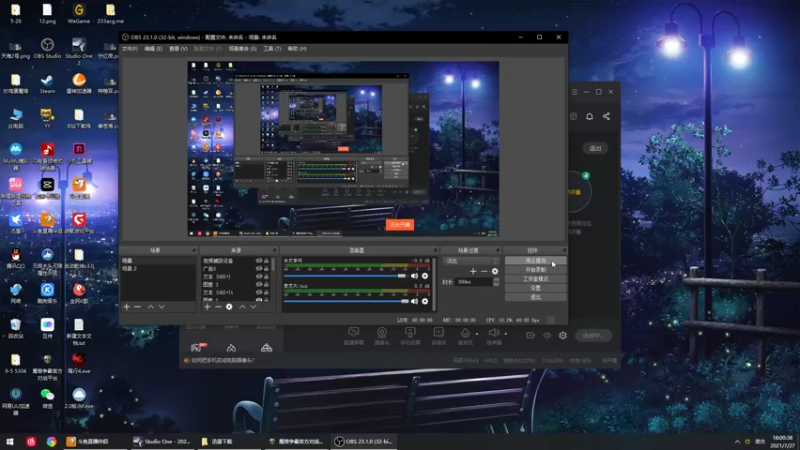Click the 设置 settings button in Controls
Image resolution: width=800 pixels, height=450 pixels.
(x=535, y=288)
